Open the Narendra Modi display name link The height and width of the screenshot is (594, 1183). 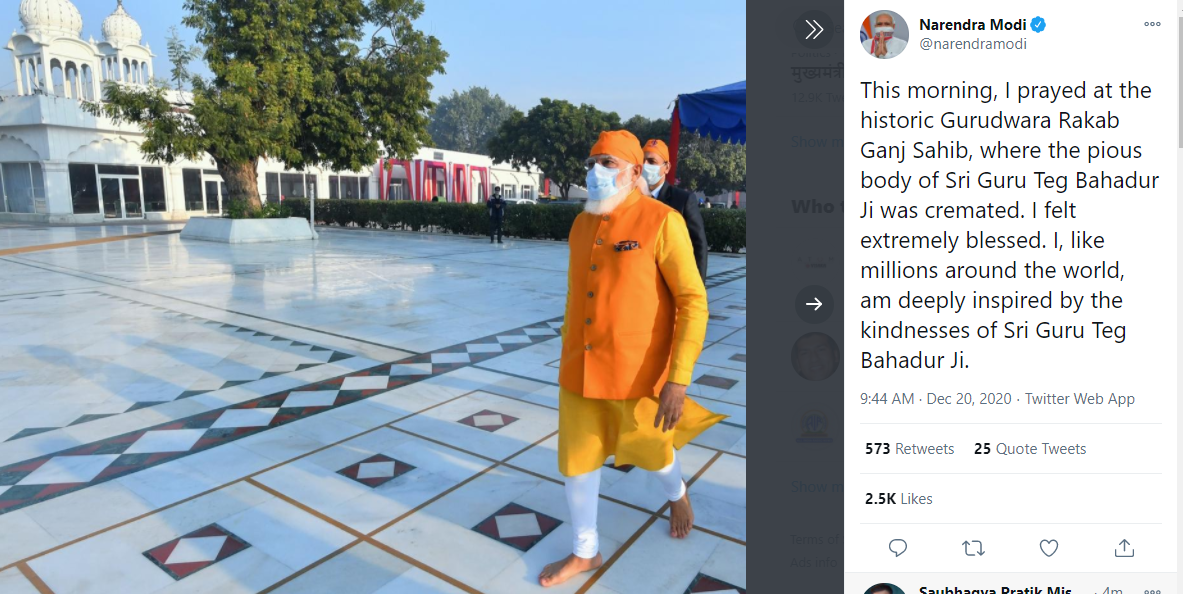pos(973,25)
